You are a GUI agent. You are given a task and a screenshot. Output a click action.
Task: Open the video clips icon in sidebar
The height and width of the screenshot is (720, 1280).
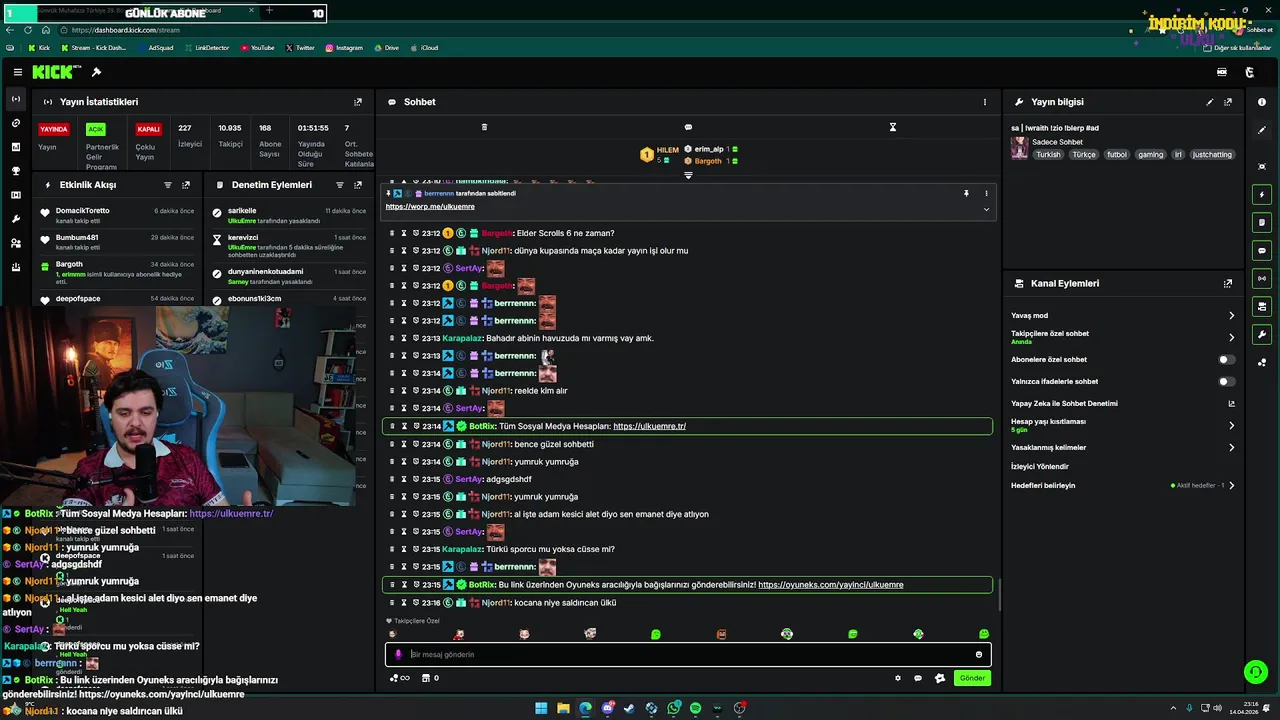(x=15, y=195)
